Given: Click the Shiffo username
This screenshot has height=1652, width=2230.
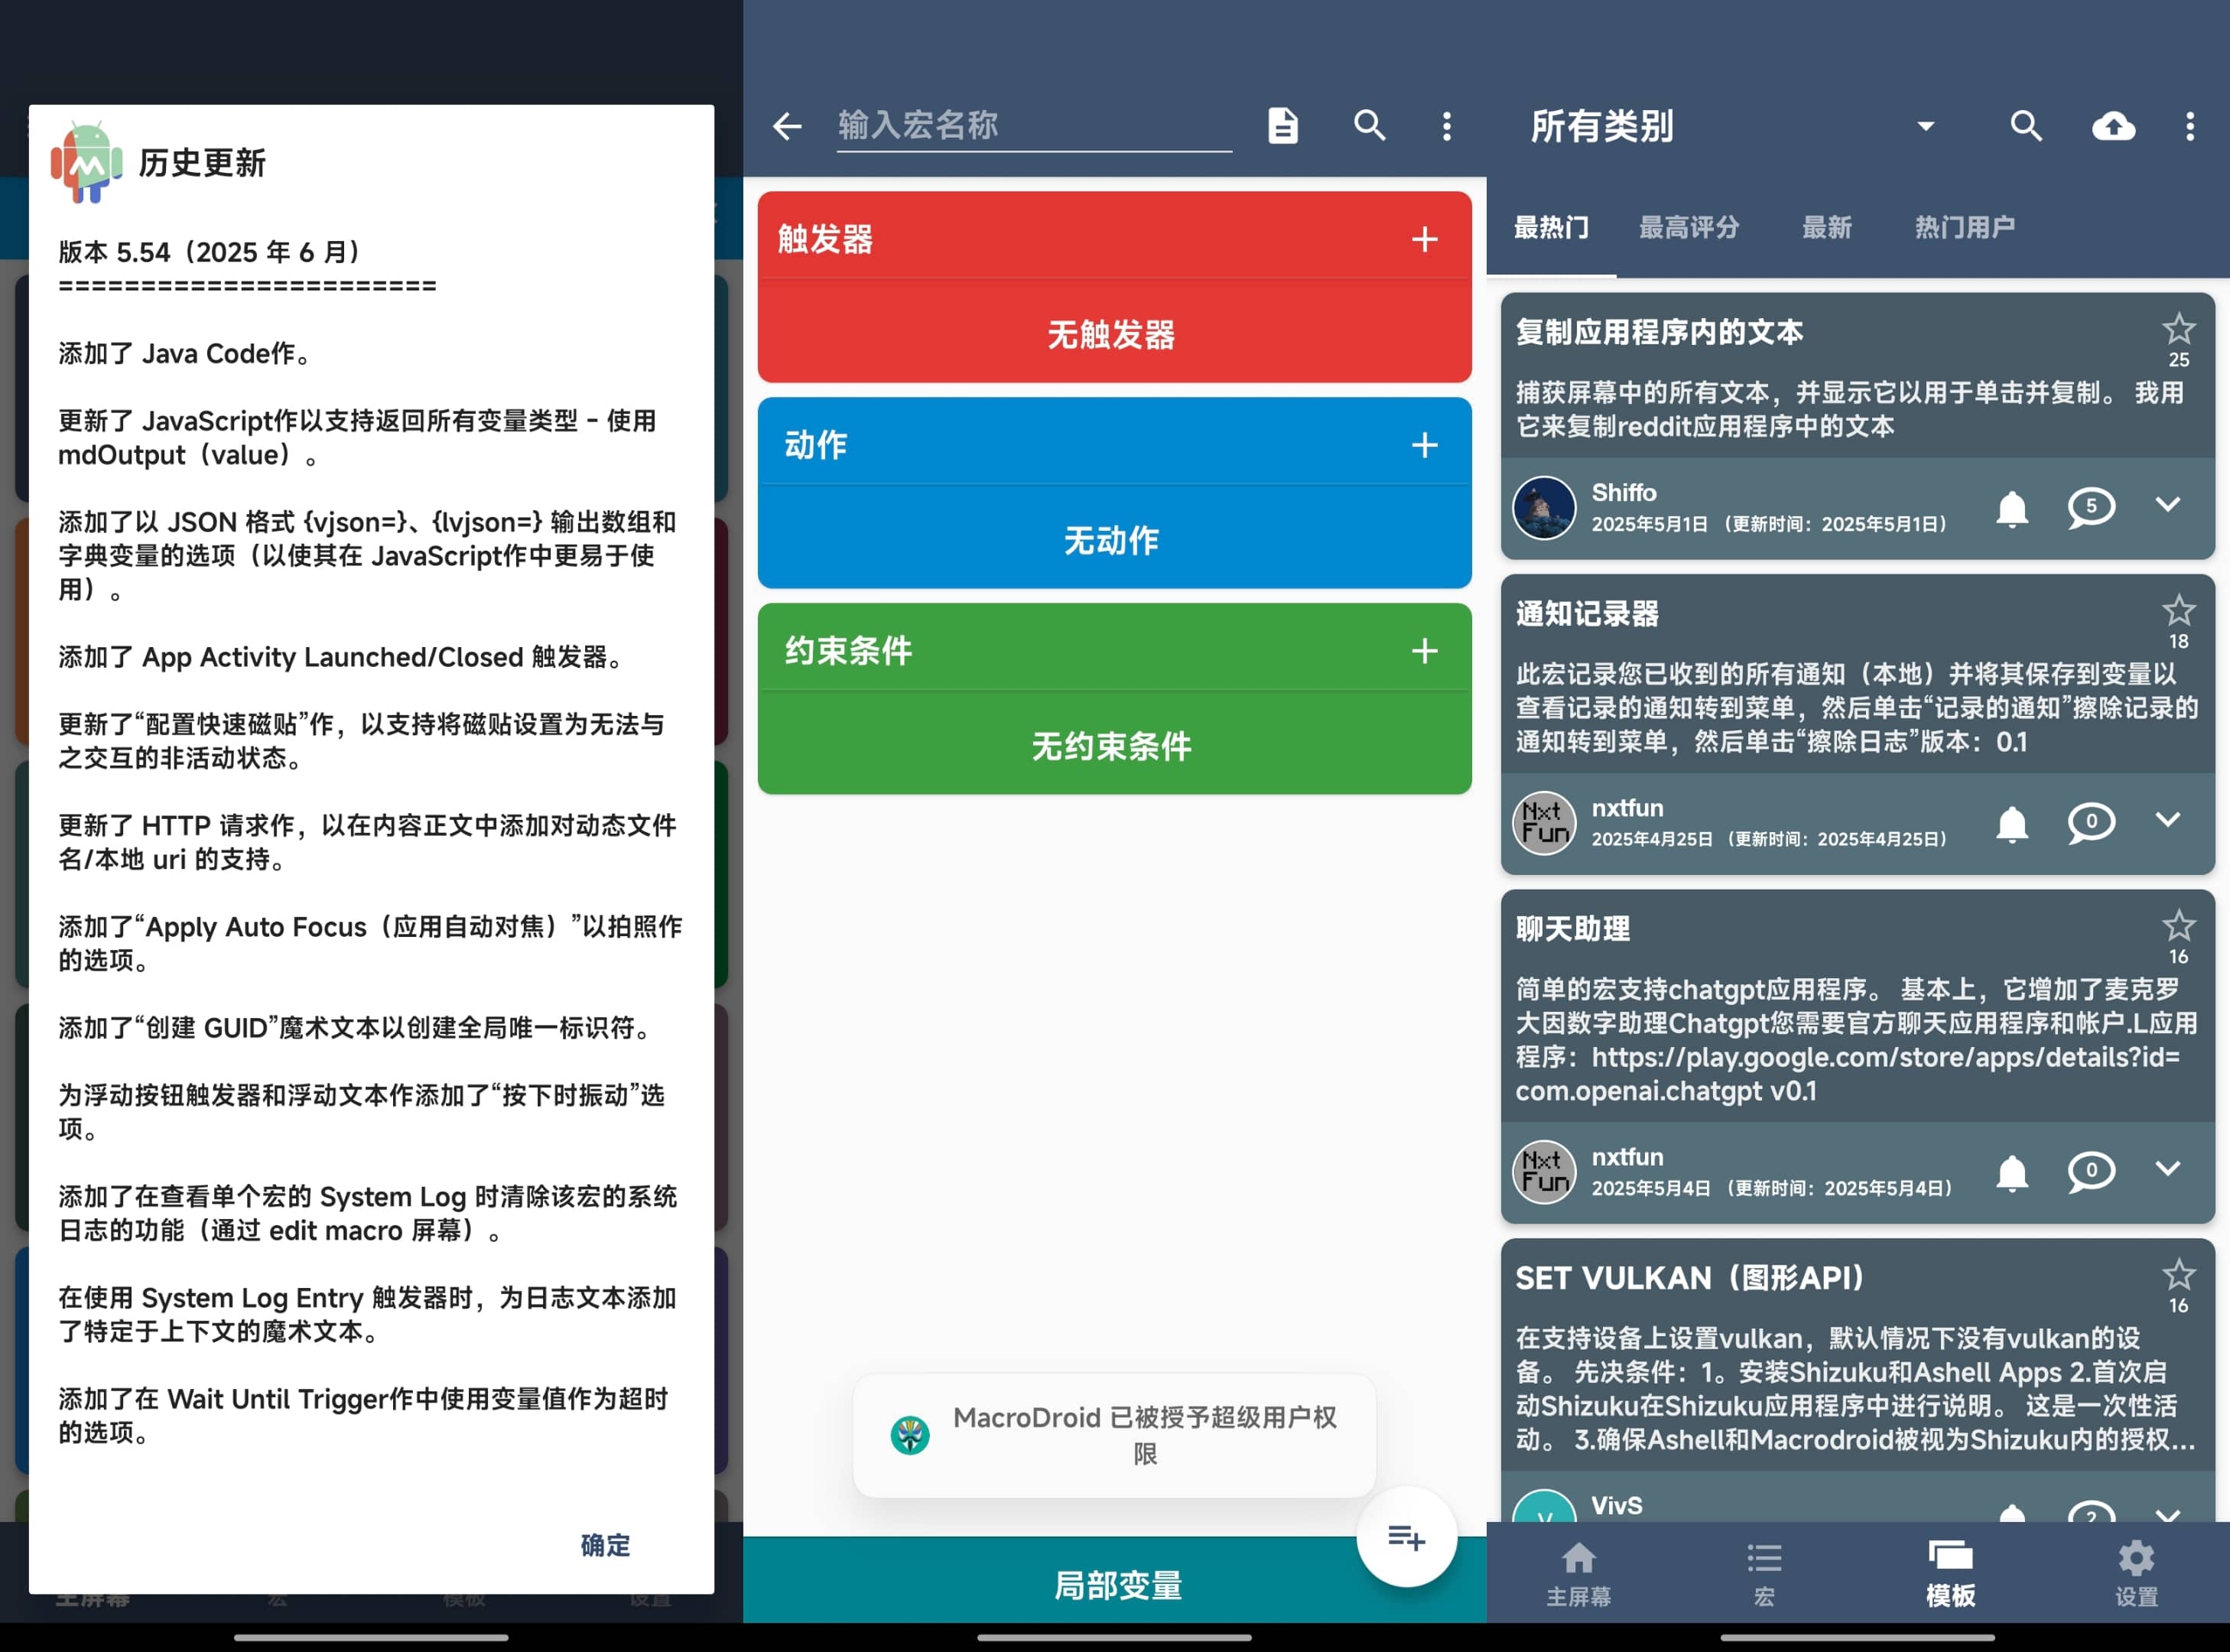Looking at the screenshot, I should [1624, 493].
